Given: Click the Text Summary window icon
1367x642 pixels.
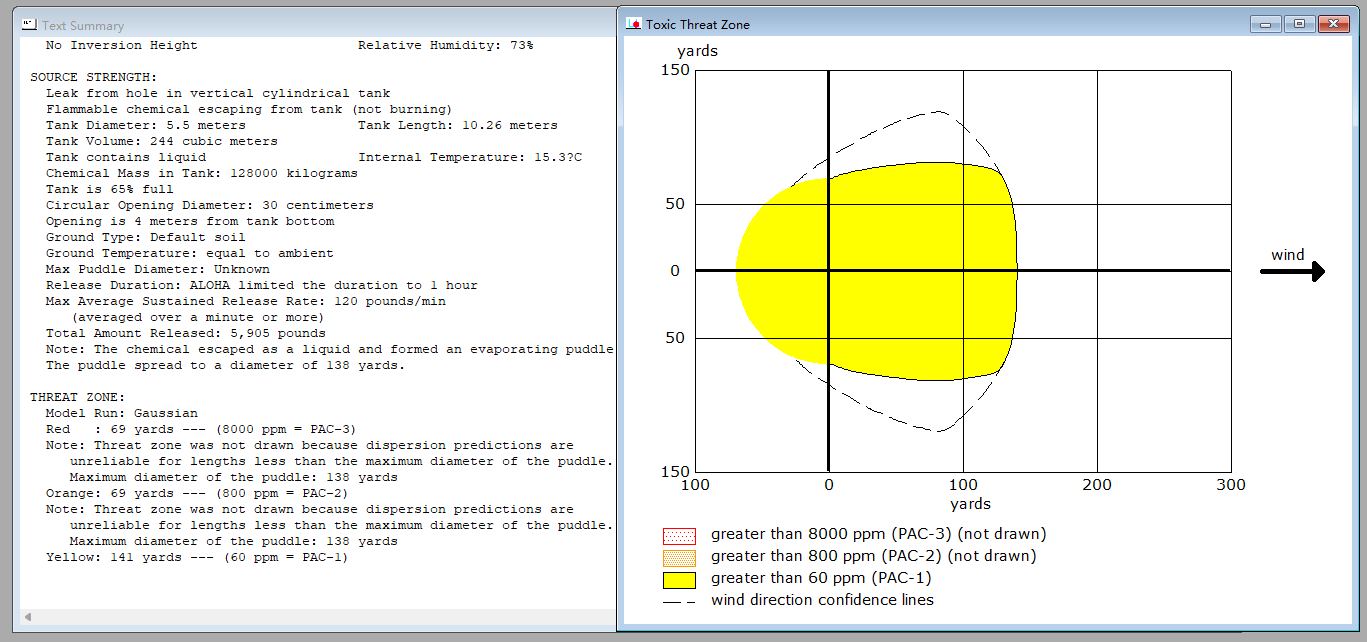Looking at the screenshot, I should point(29,25).
